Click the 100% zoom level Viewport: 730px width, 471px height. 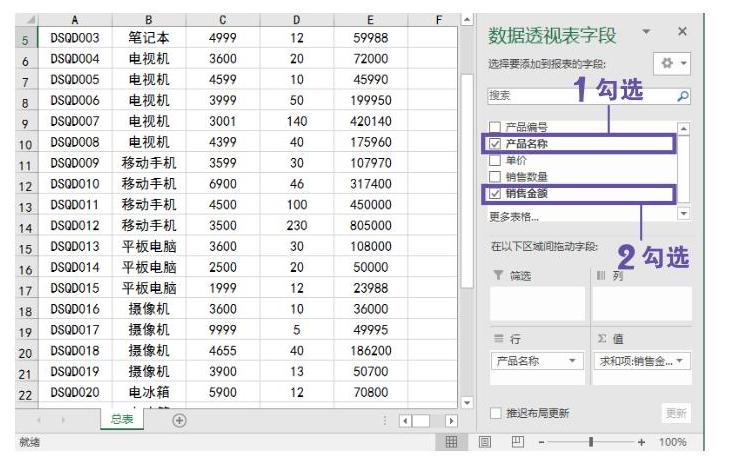672,442
